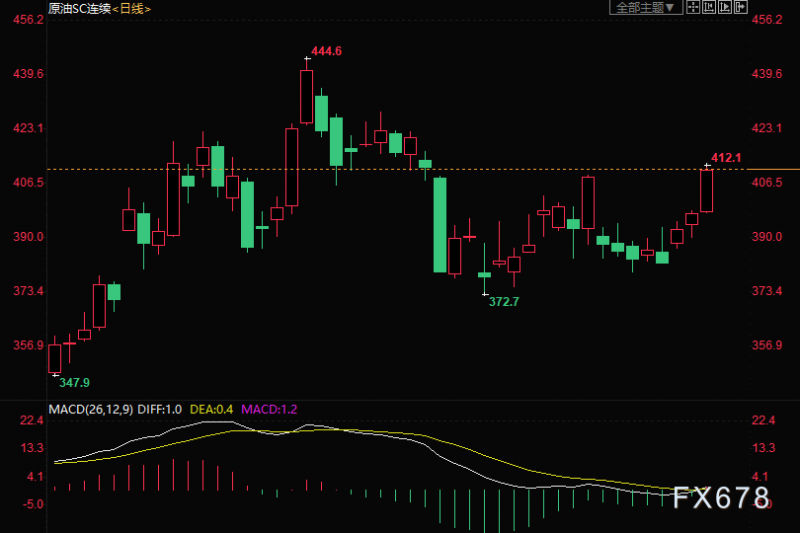Click the 13.3 MACD right axis label
The width and height of the screenshot is (800, 533).
(764, 448)
